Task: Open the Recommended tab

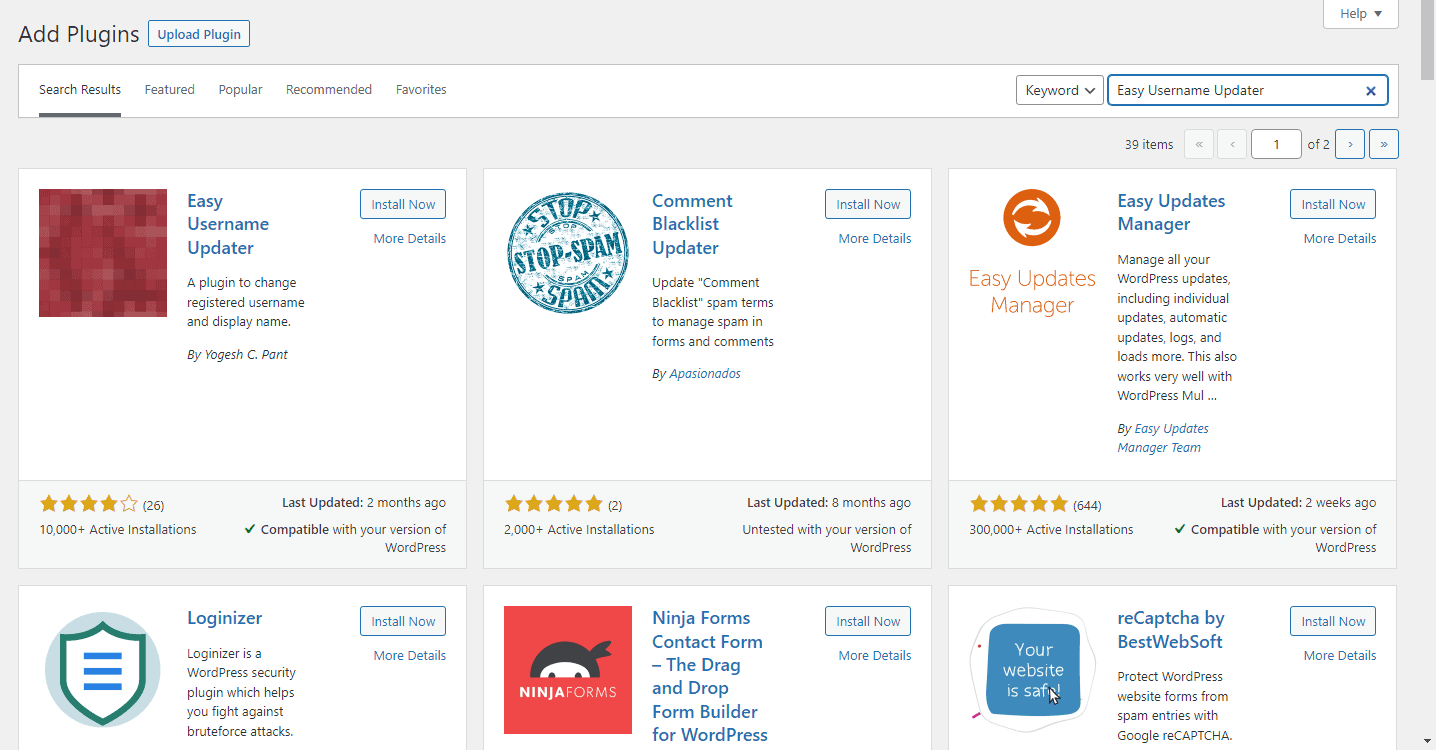Action: click(x=329, y=90)
